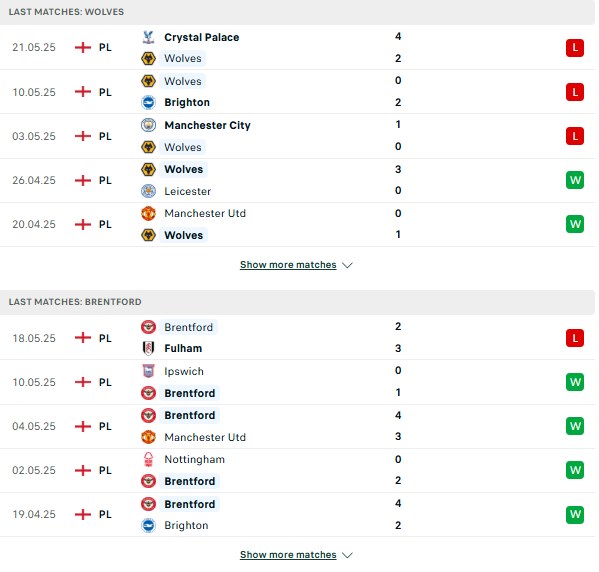Click the PL league label on 02.05.25 row

click(105, 470)
